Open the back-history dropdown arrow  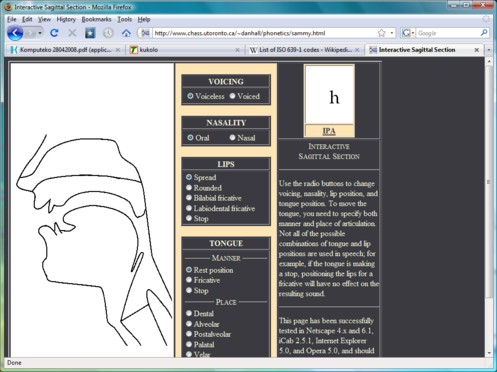pos(40,33)
